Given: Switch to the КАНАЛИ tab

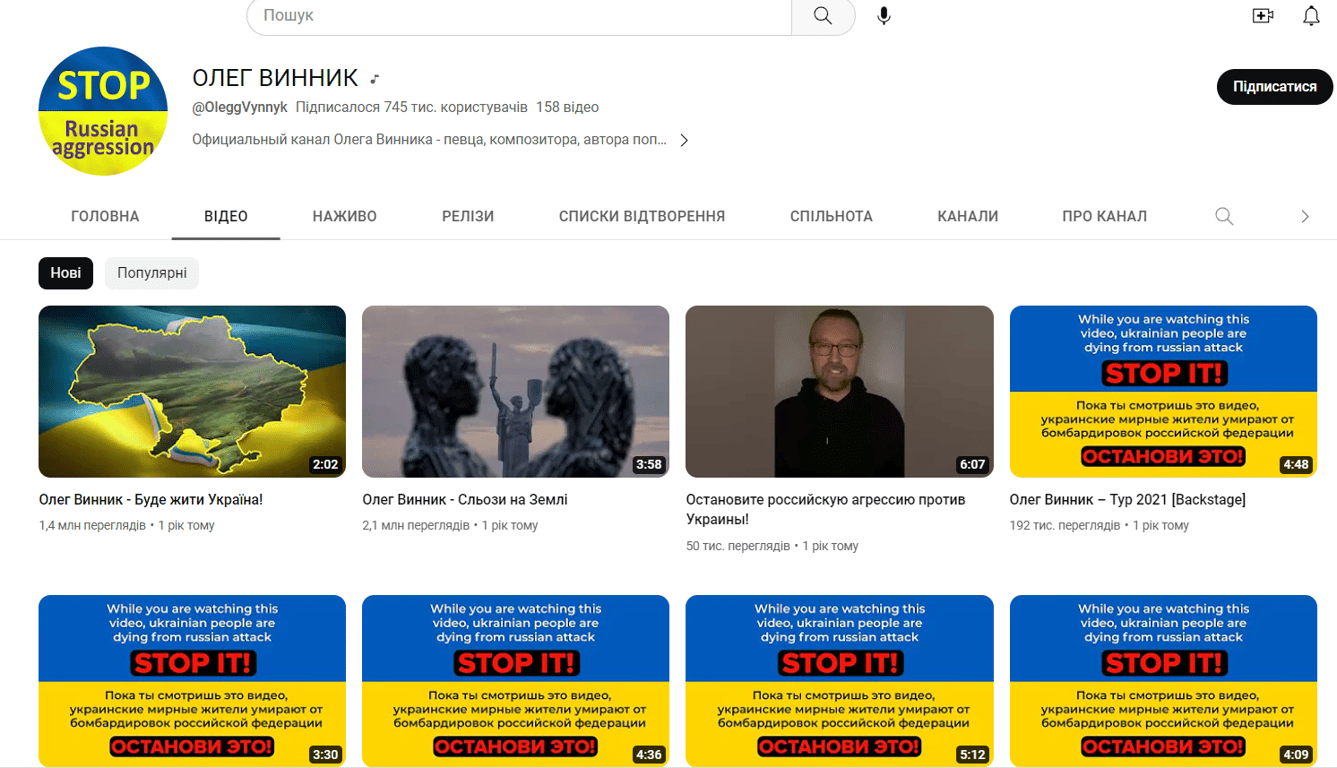Looking at the screenshot, I should click(x=968, y=216).
